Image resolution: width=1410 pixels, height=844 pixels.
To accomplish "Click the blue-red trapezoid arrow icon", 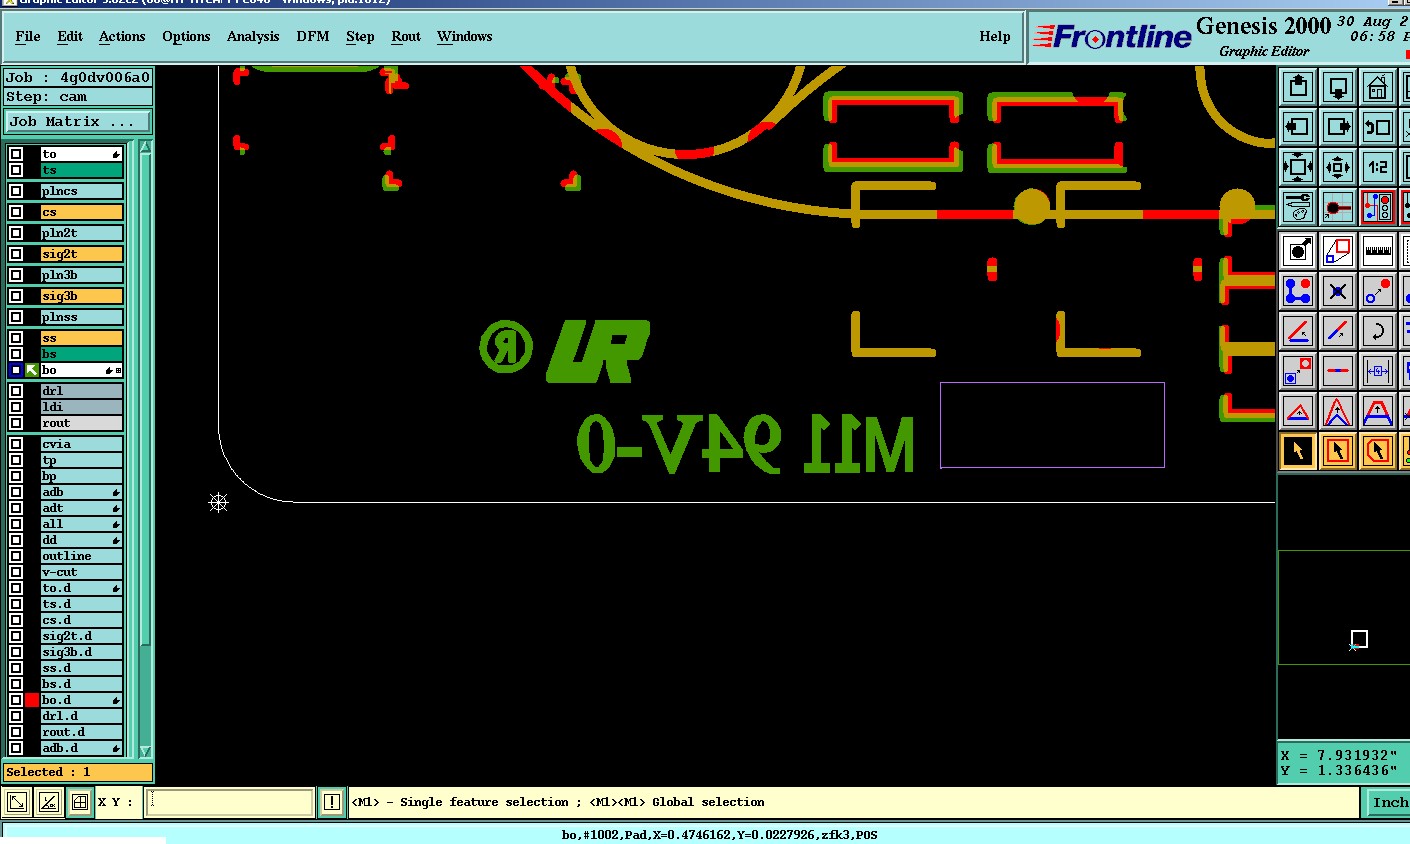I will tap(1378, 411).
